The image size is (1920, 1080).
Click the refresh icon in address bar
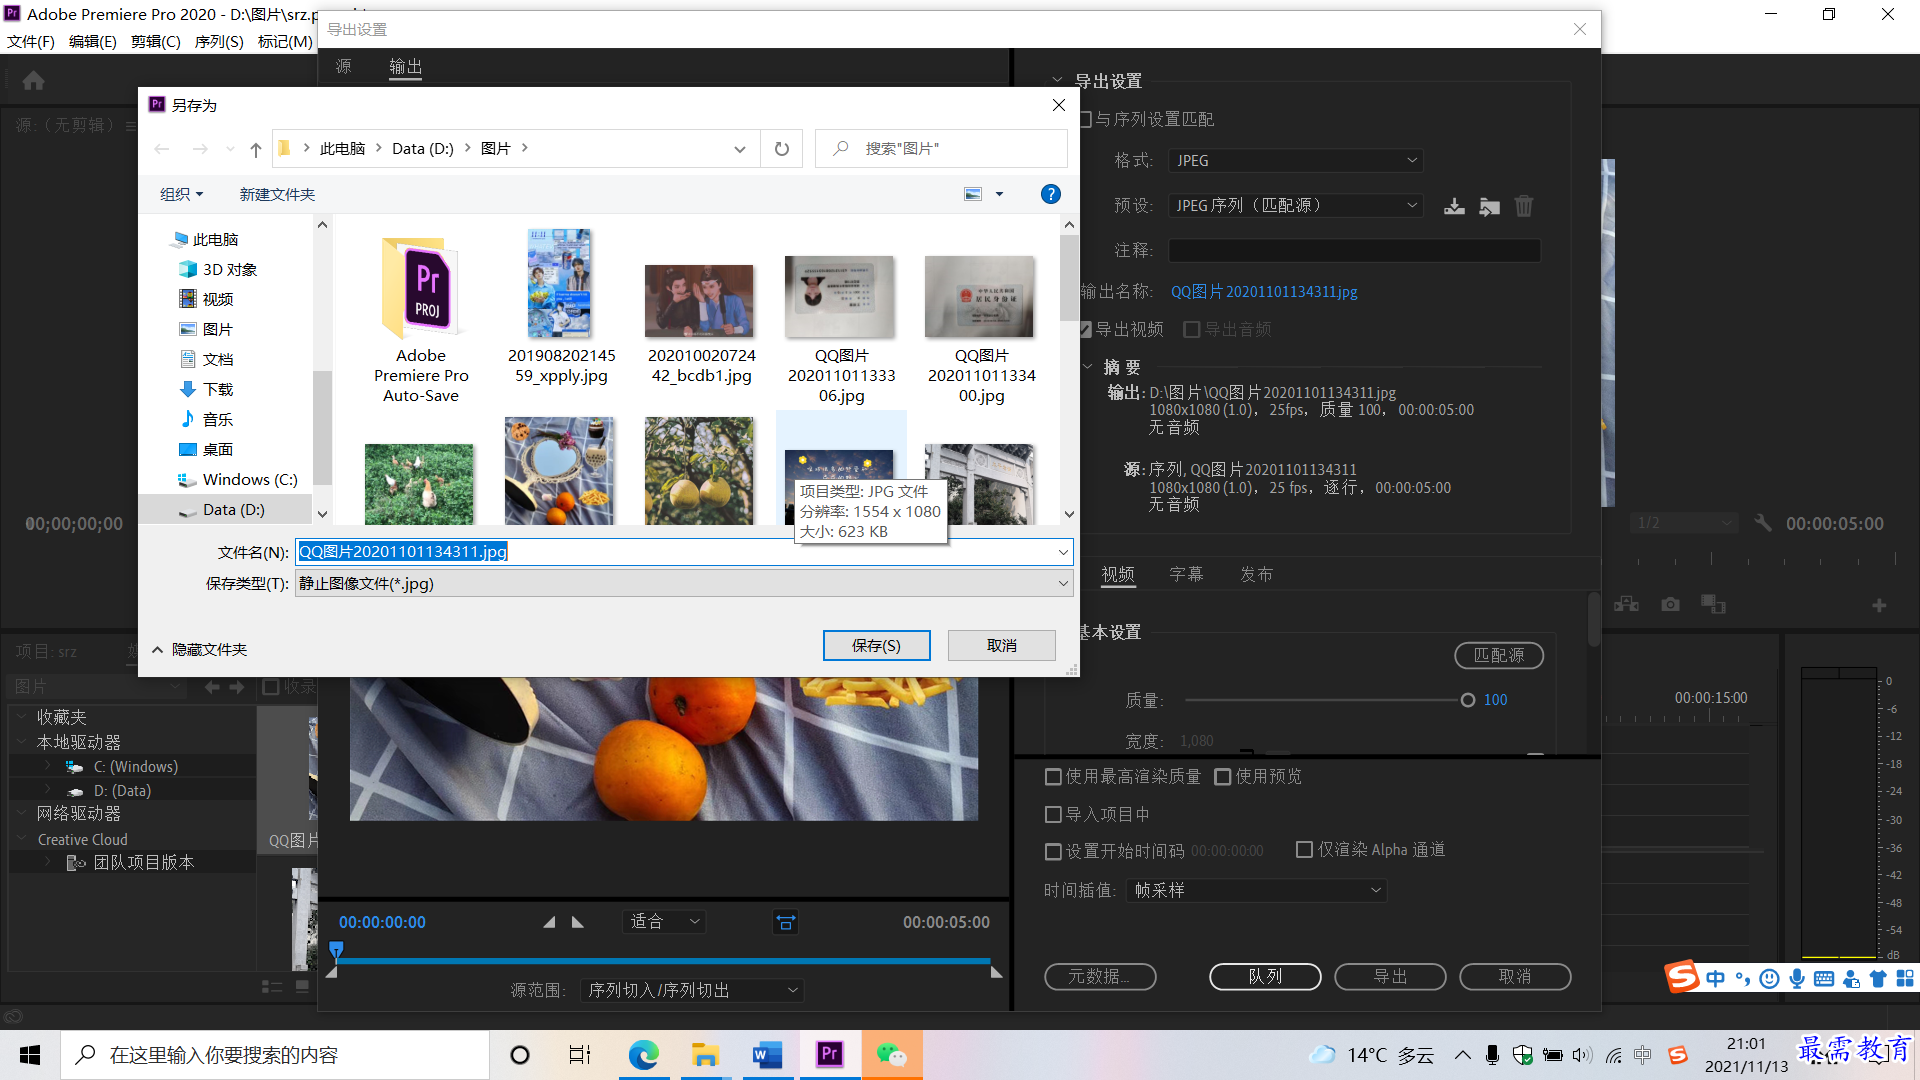[x=782, y=149]
